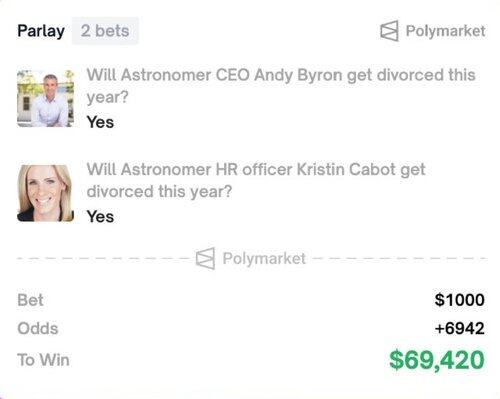
Task: Click the $1000 bet amount
Action: click(x=460, y=300)
